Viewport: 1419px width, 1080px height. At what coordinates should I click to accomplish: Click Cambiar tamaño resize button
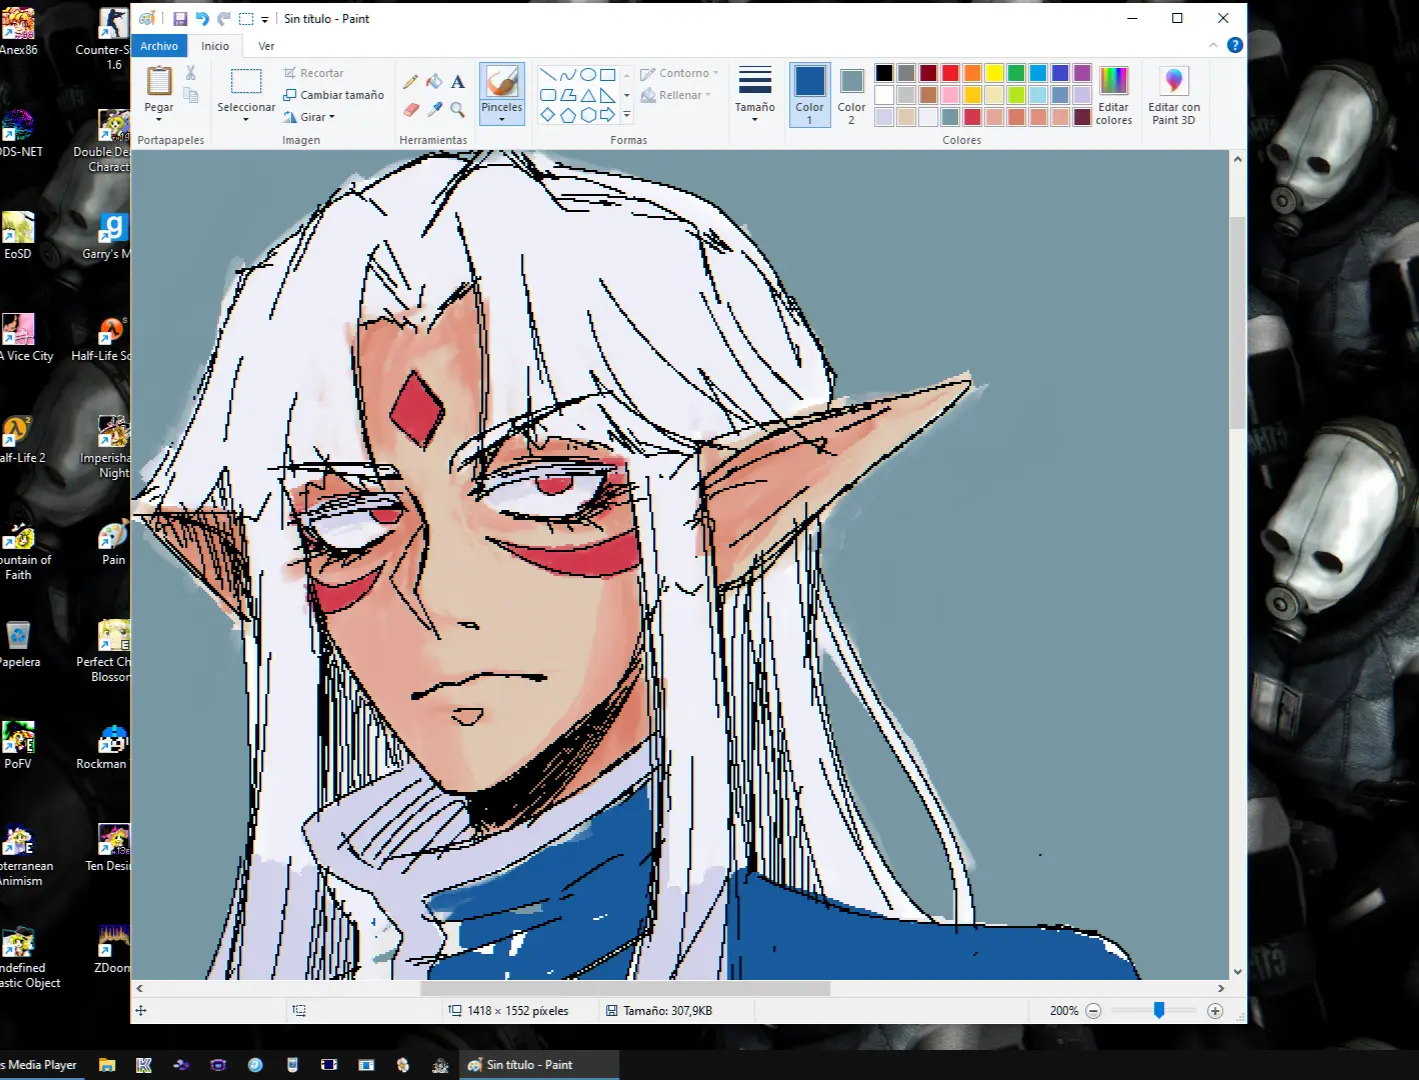[333, 95]
